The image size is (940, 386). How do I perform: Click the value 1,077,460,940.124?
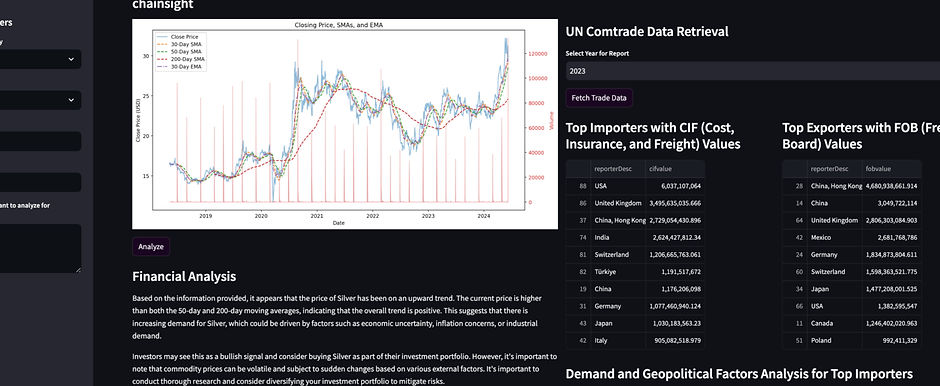click(x=675, y=306)
